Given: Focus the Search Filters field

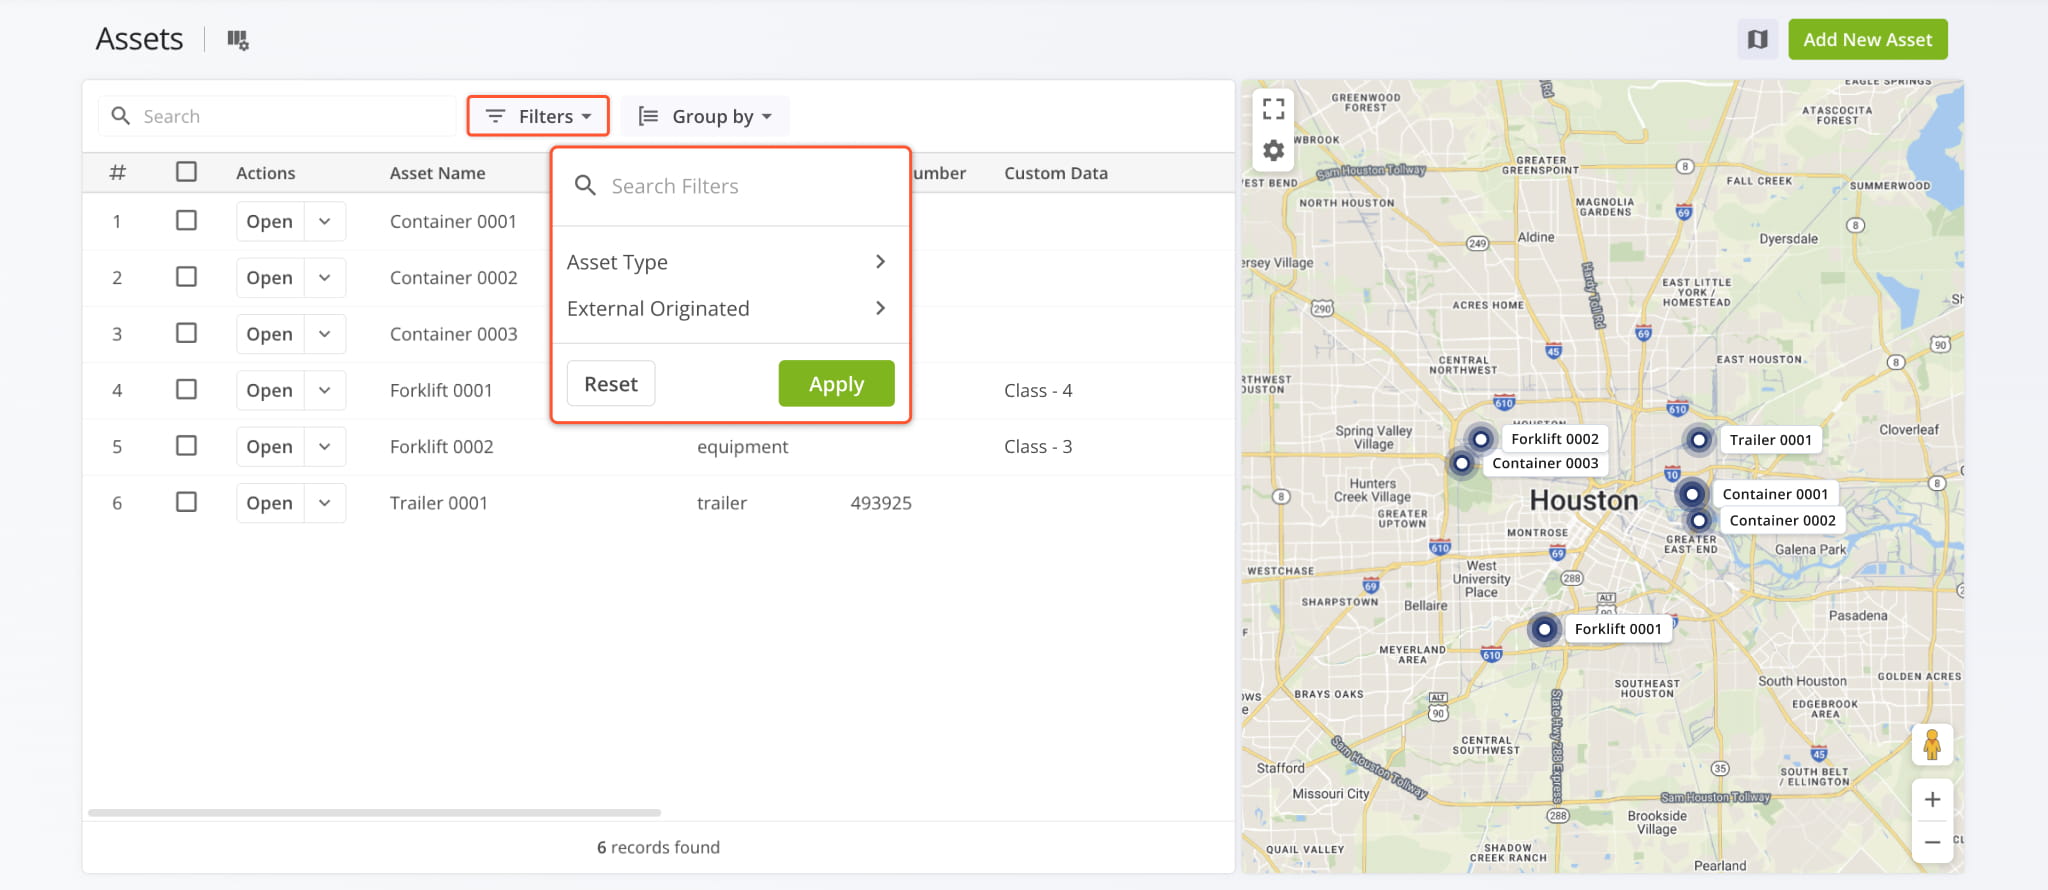Looking at the screenshot, I should [730, 186].
